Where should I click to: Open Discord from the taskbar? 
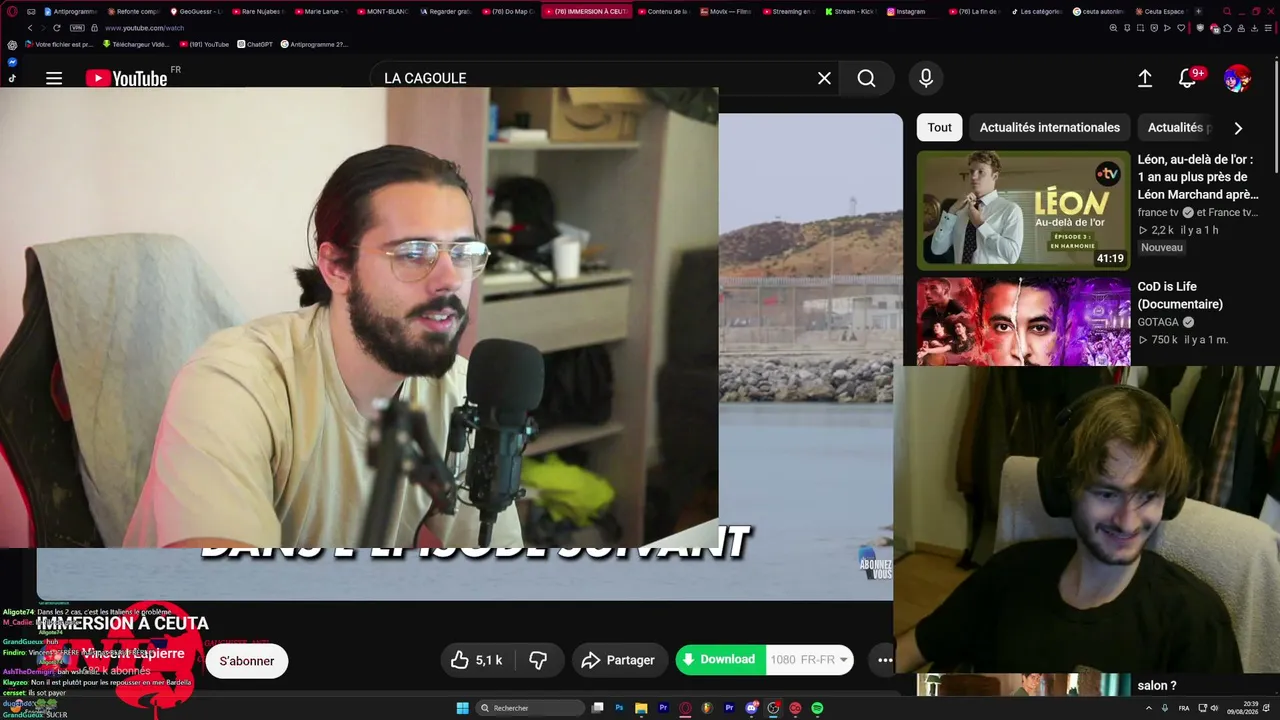pos(751,708)
